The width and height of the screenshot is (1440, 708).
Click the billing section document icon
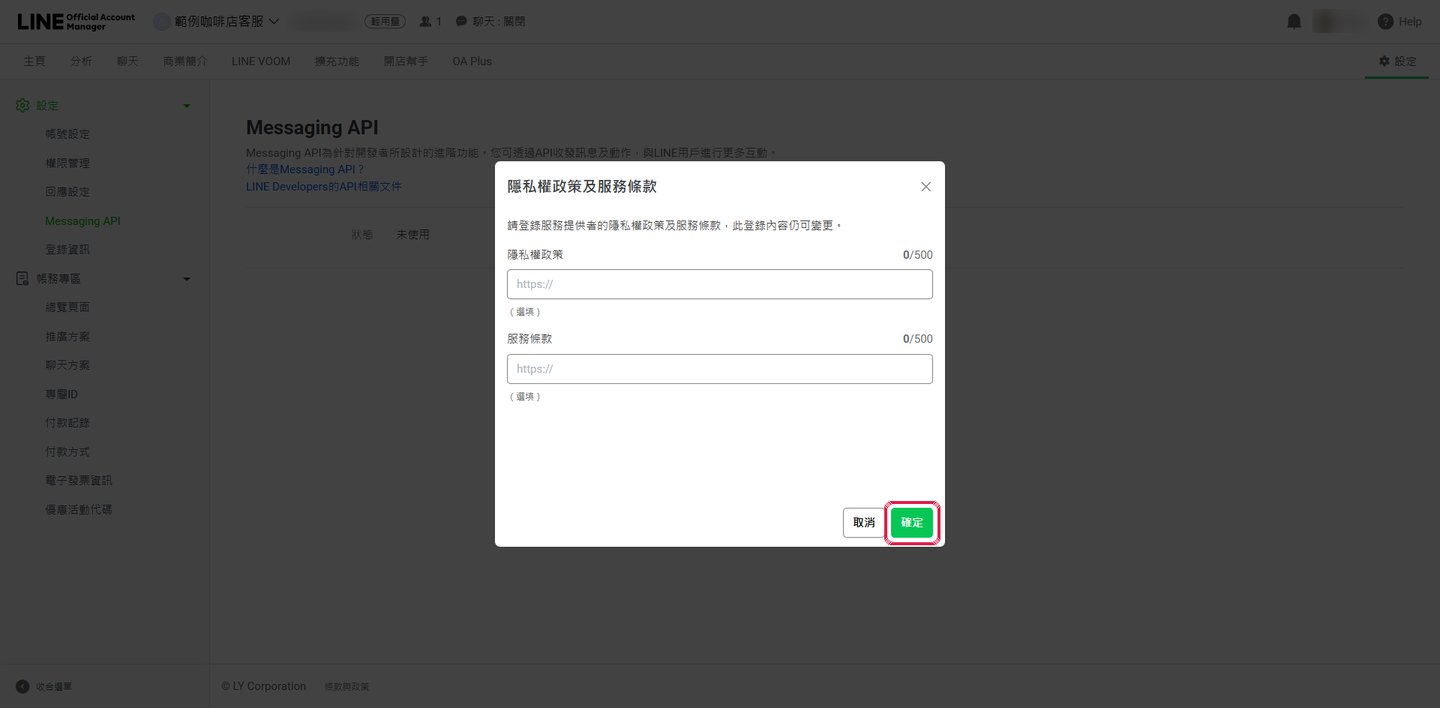[x=23, y=278]
